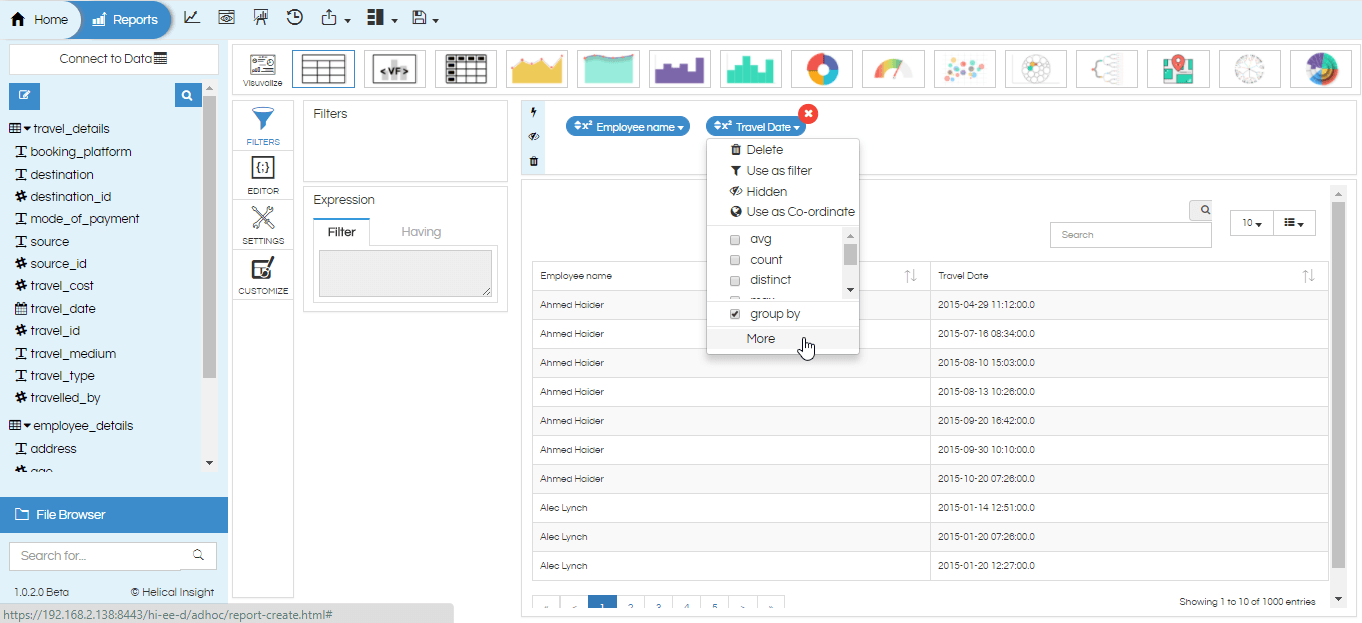Click the preview eye icon in top toolbar
1362x623 pixels.
click(227, 17)
